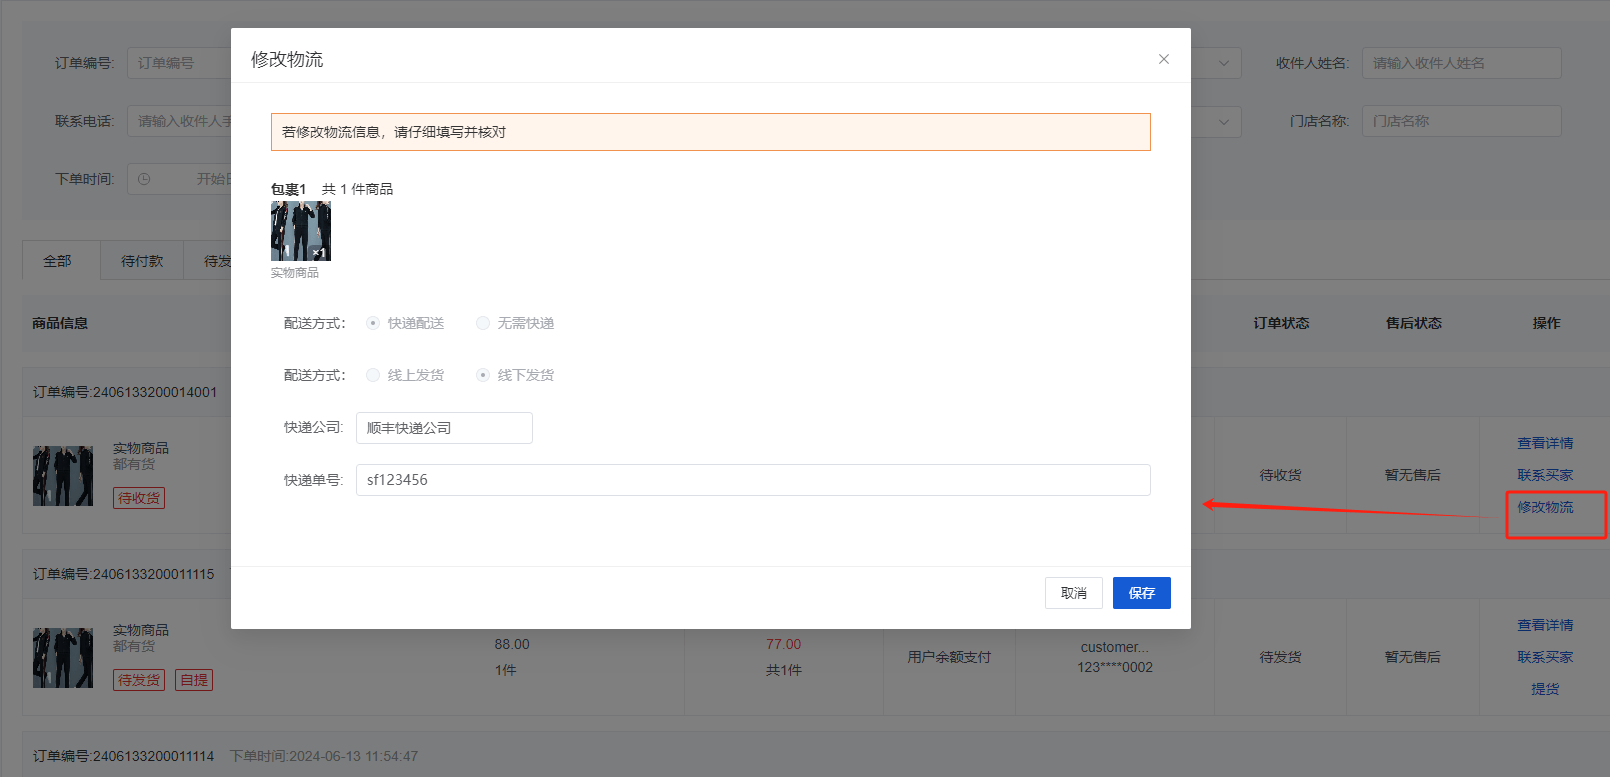Click the 自提 tag on second order

194,680
